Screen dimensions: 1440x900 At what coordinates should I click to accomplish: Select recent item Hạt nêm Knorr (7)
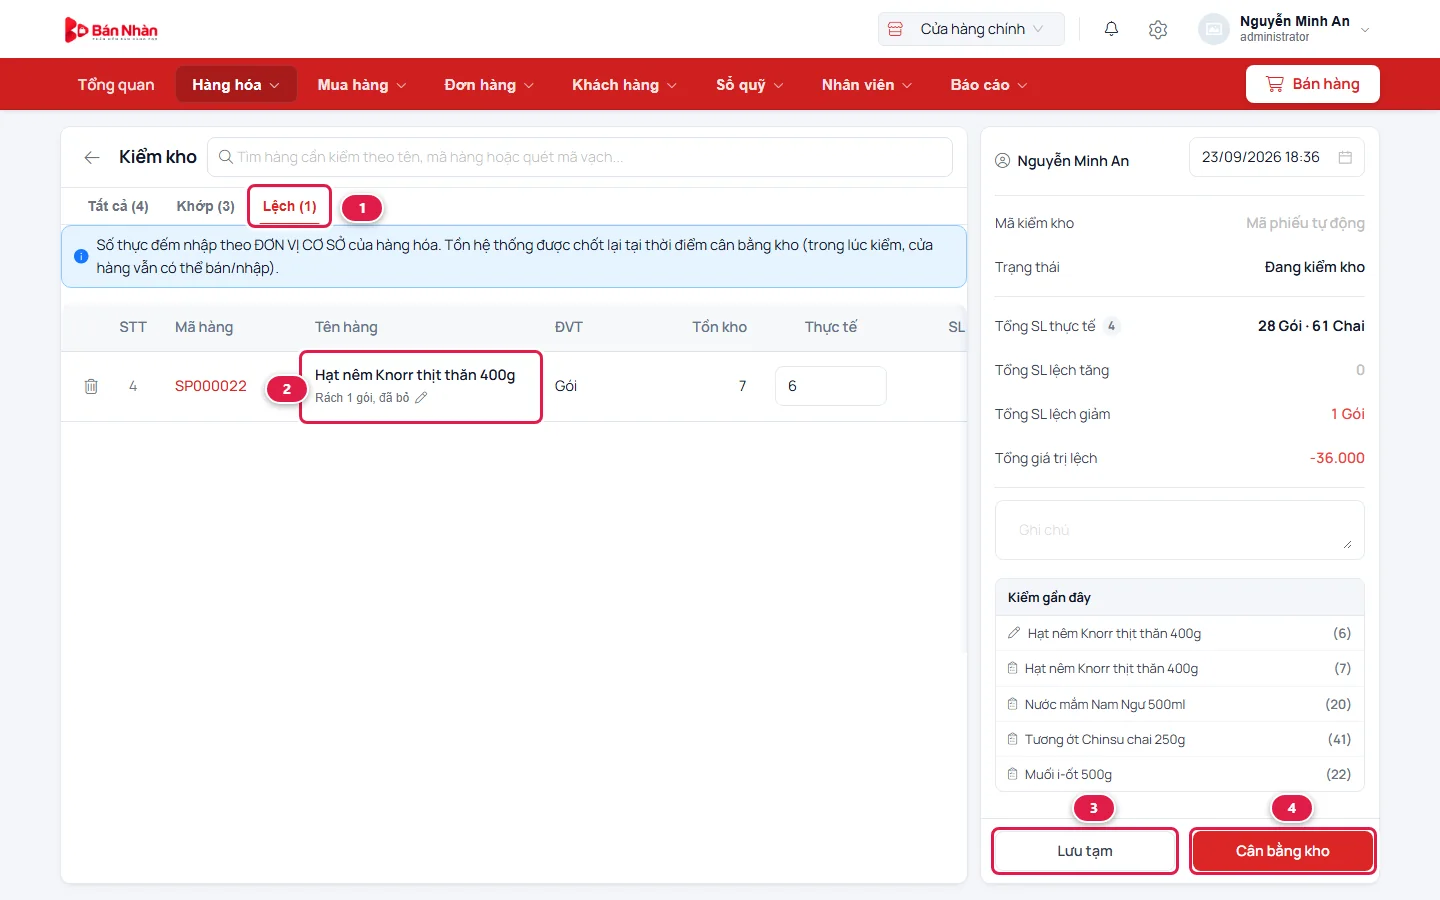[x=1180, y=668]
